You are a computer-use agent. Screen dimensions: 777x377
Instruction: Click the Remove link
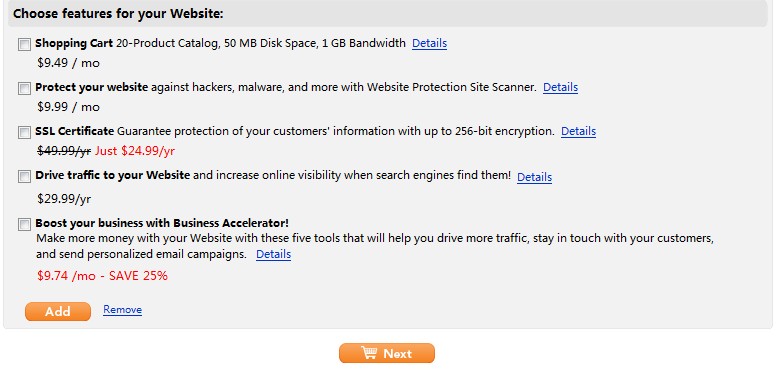(x=122, y=310)
